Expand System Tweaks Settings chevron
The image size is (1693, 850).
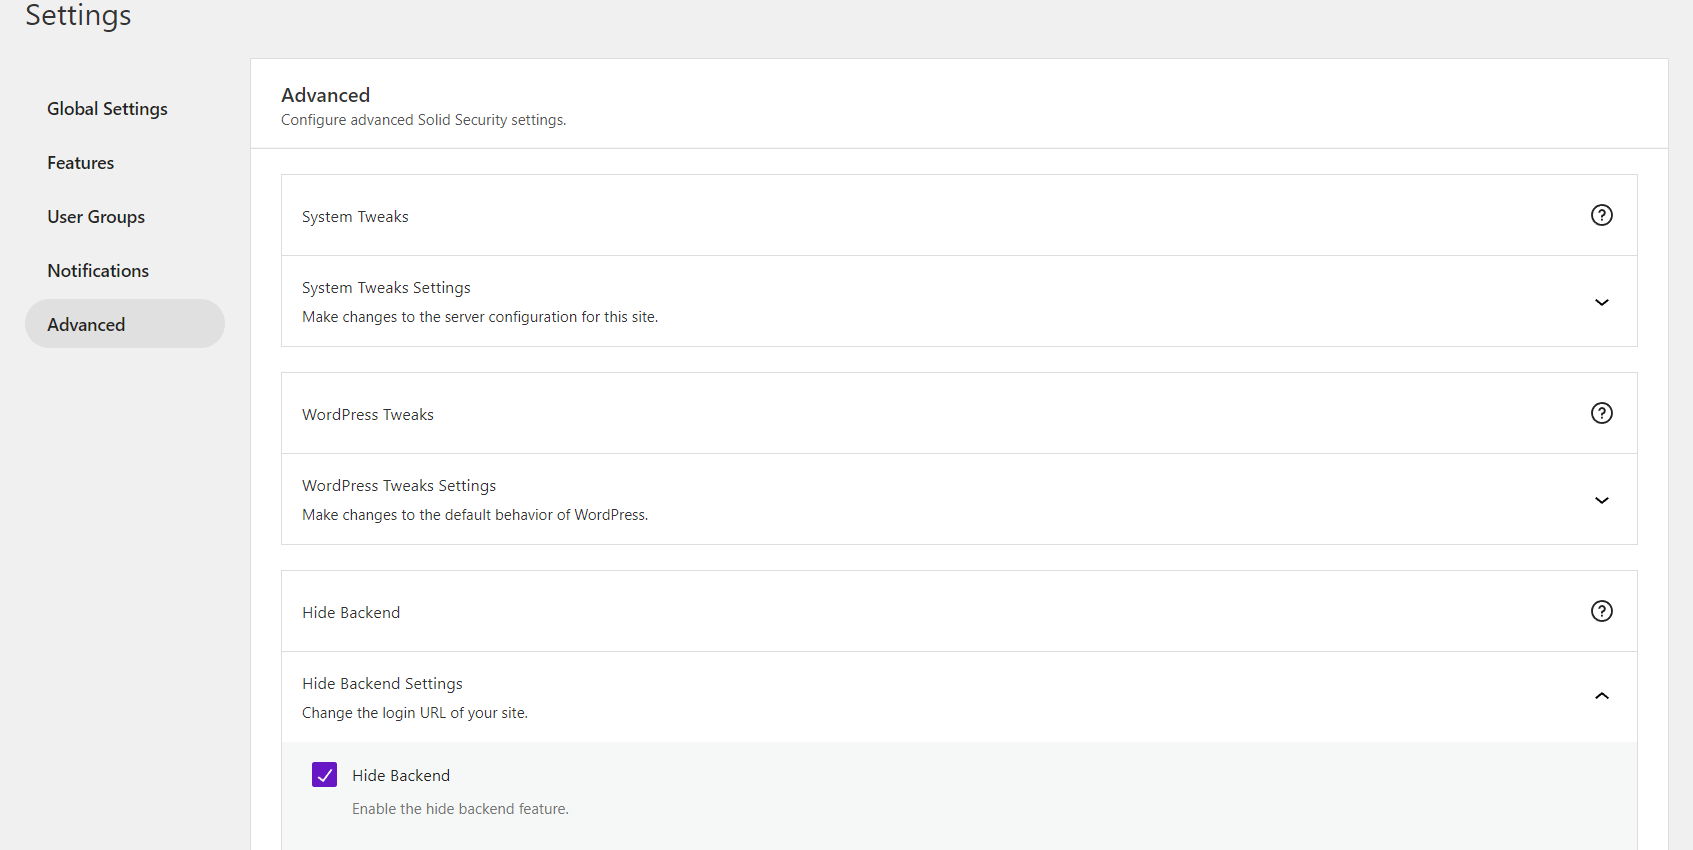click(x=1601, y=302)
